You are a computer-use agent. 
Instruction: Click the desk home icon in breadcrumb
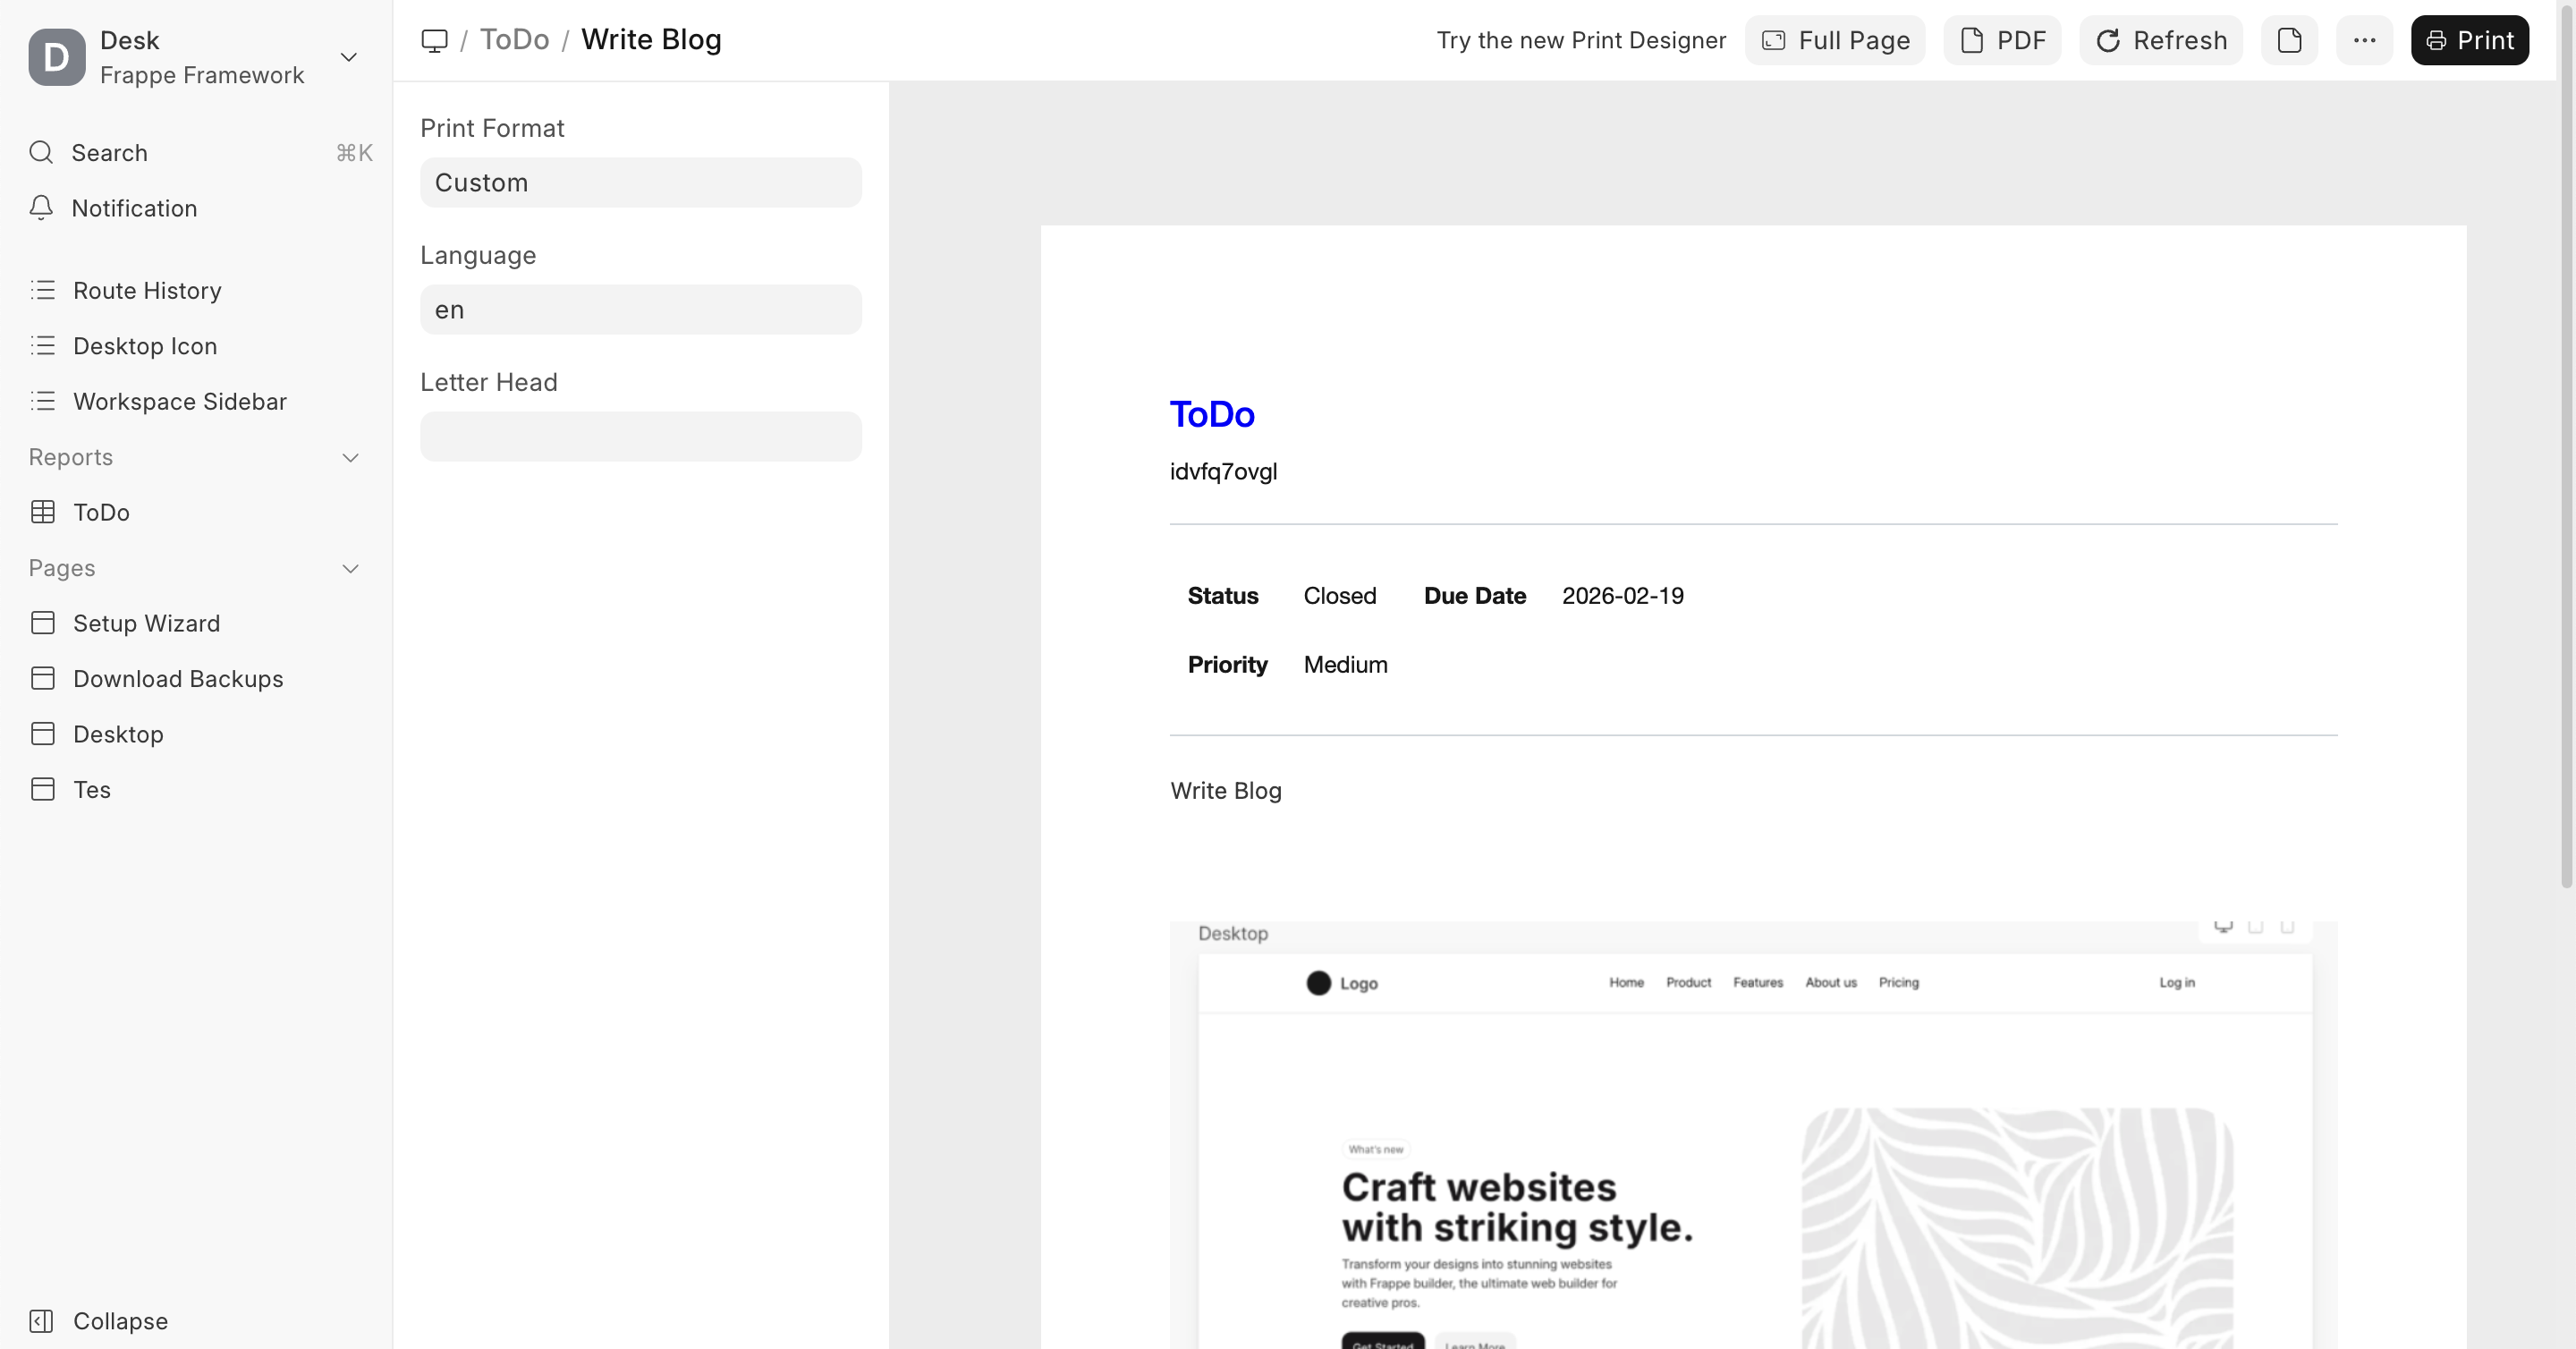pyautogui.click(x=434, y=40)
